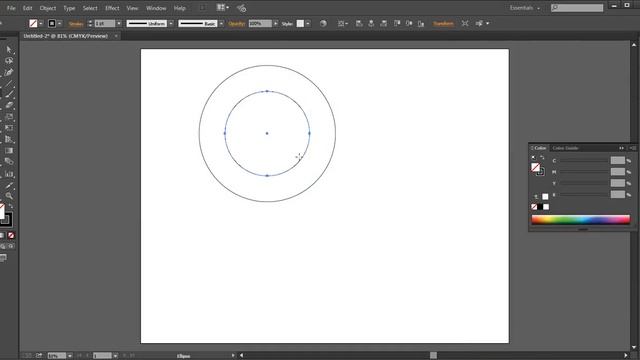Open the fill color dropdown in control bar
The height and width of the screenshot is (360, 640).
coord(40,24)
